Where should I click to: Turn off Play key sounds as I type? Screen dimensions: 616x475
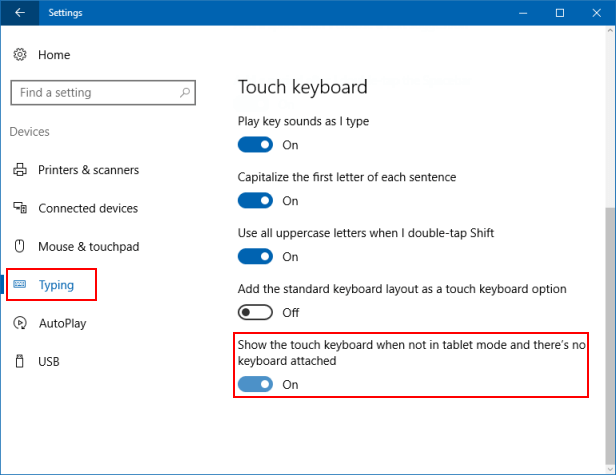255,145
